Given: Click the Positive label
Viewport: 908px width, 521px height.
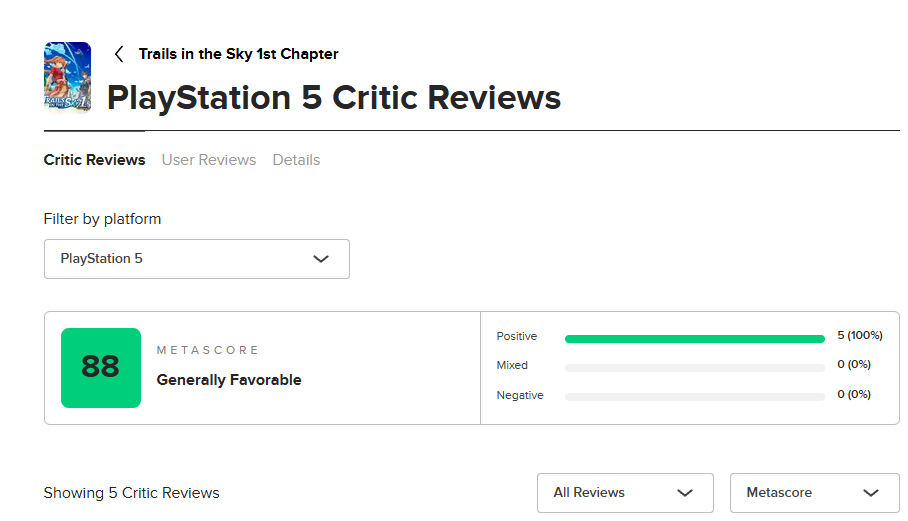Looking at the screenshot, I should [x=517, y=337].
